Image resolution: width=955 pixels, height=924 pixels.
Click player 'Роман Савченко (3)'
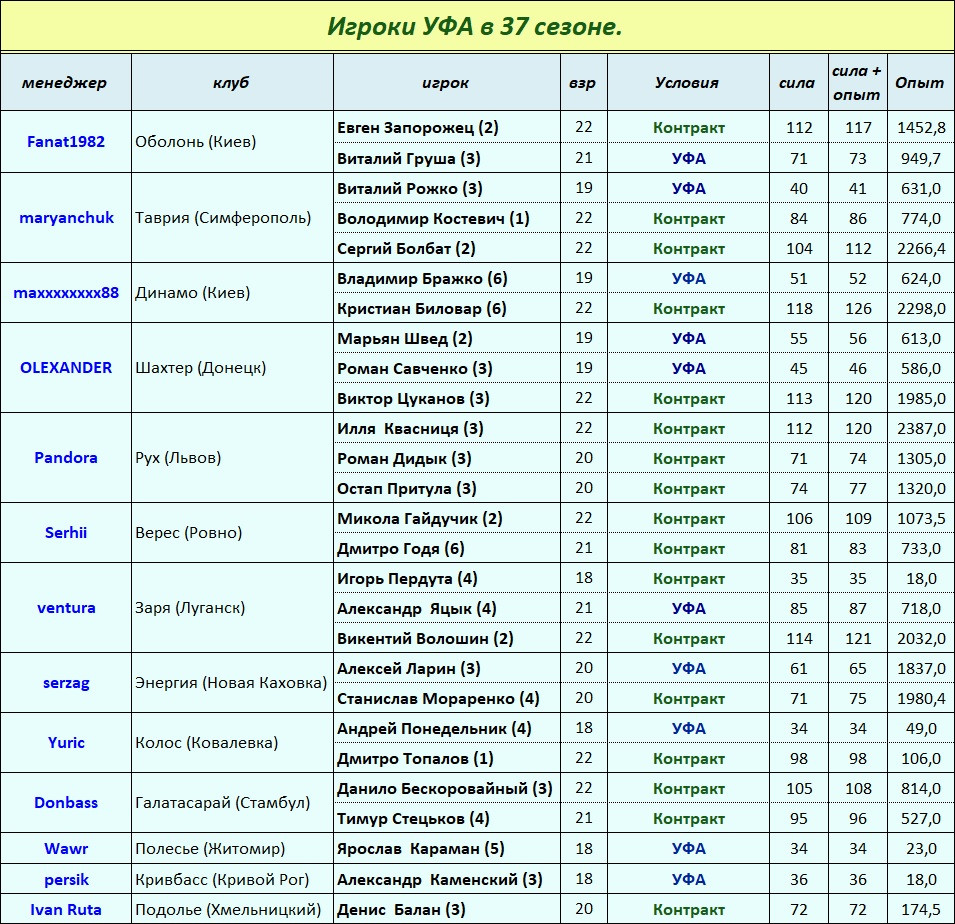415,369
